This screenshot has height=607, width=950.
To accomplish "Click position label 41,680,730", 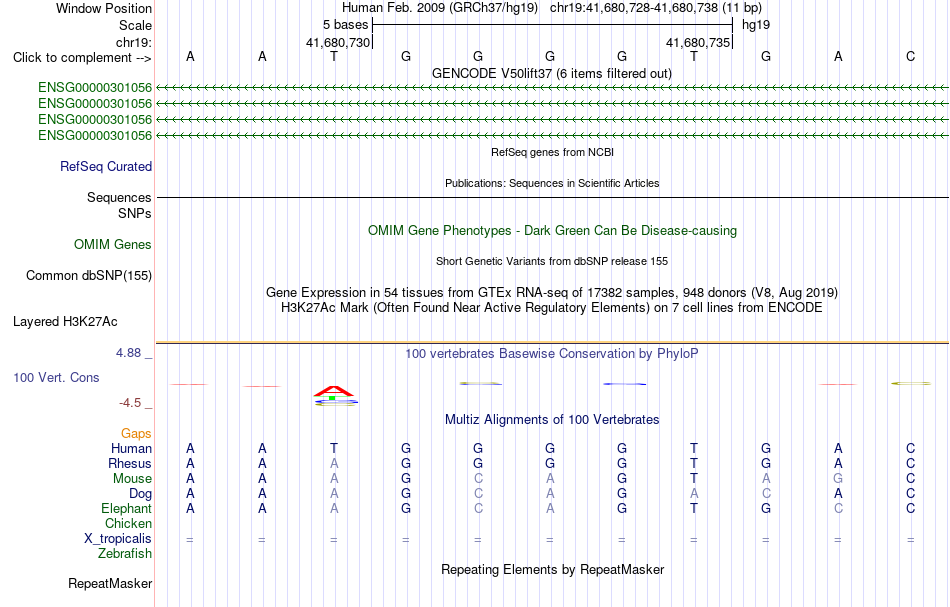I will (x=337, y=42).
